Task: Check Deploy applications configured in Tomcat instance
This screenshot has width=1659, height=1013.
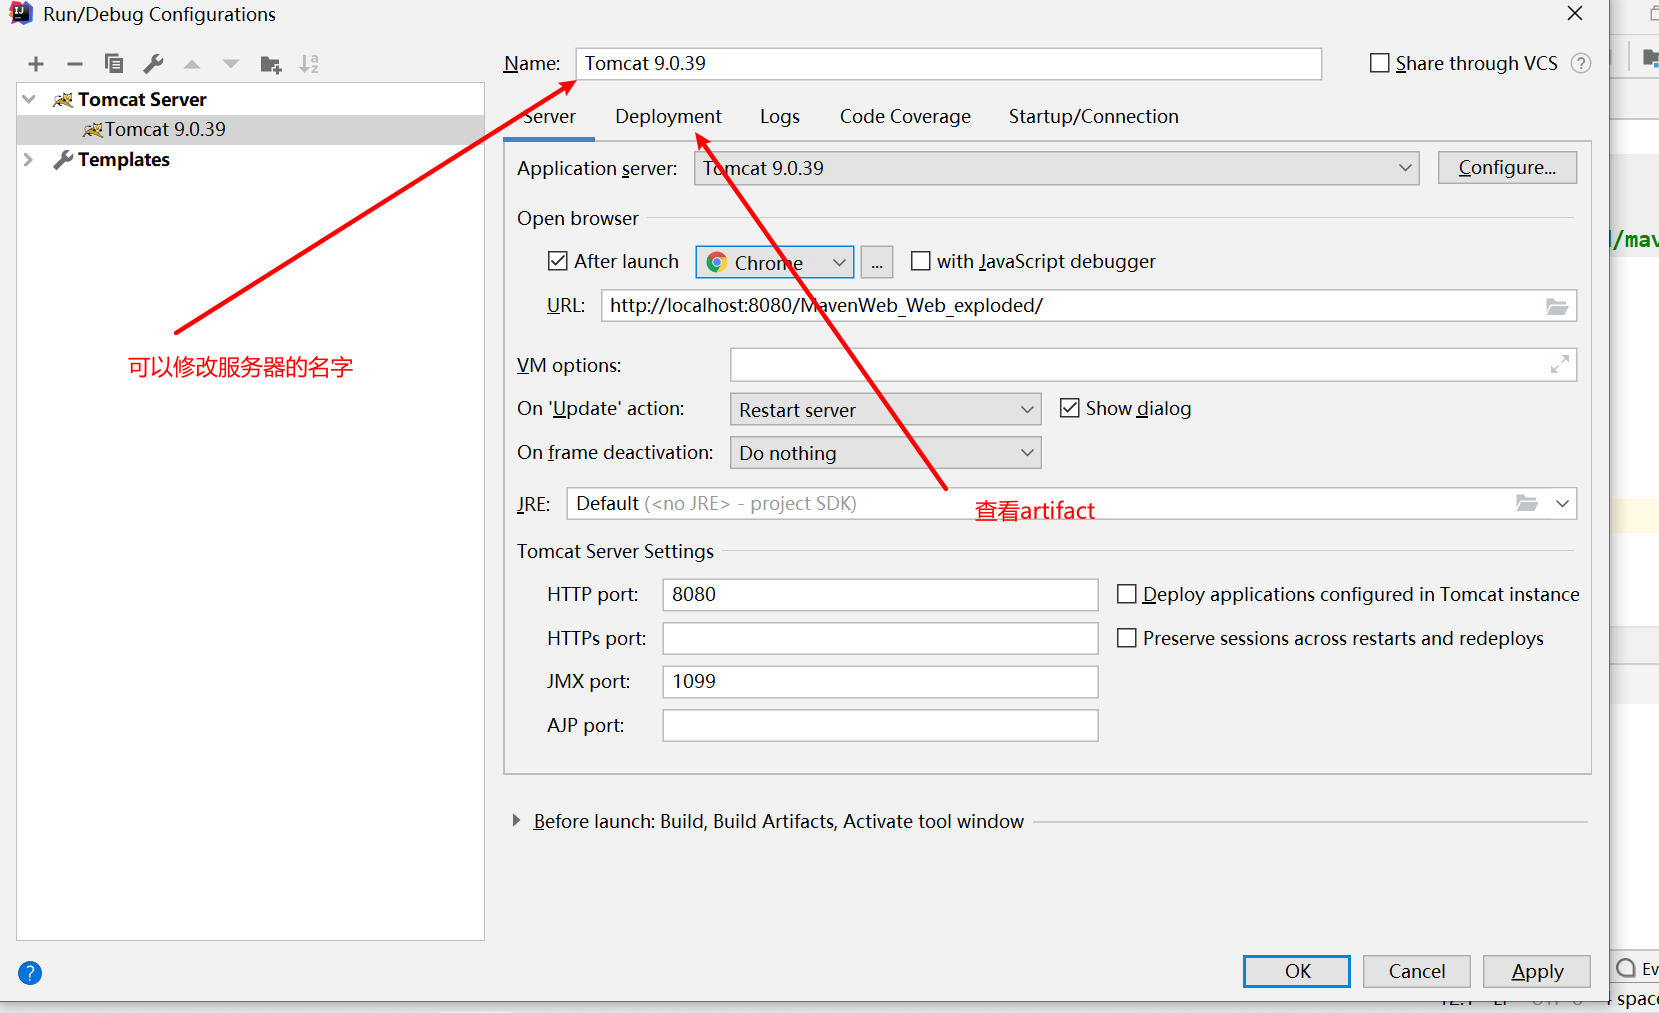Action: [1127, 594]
